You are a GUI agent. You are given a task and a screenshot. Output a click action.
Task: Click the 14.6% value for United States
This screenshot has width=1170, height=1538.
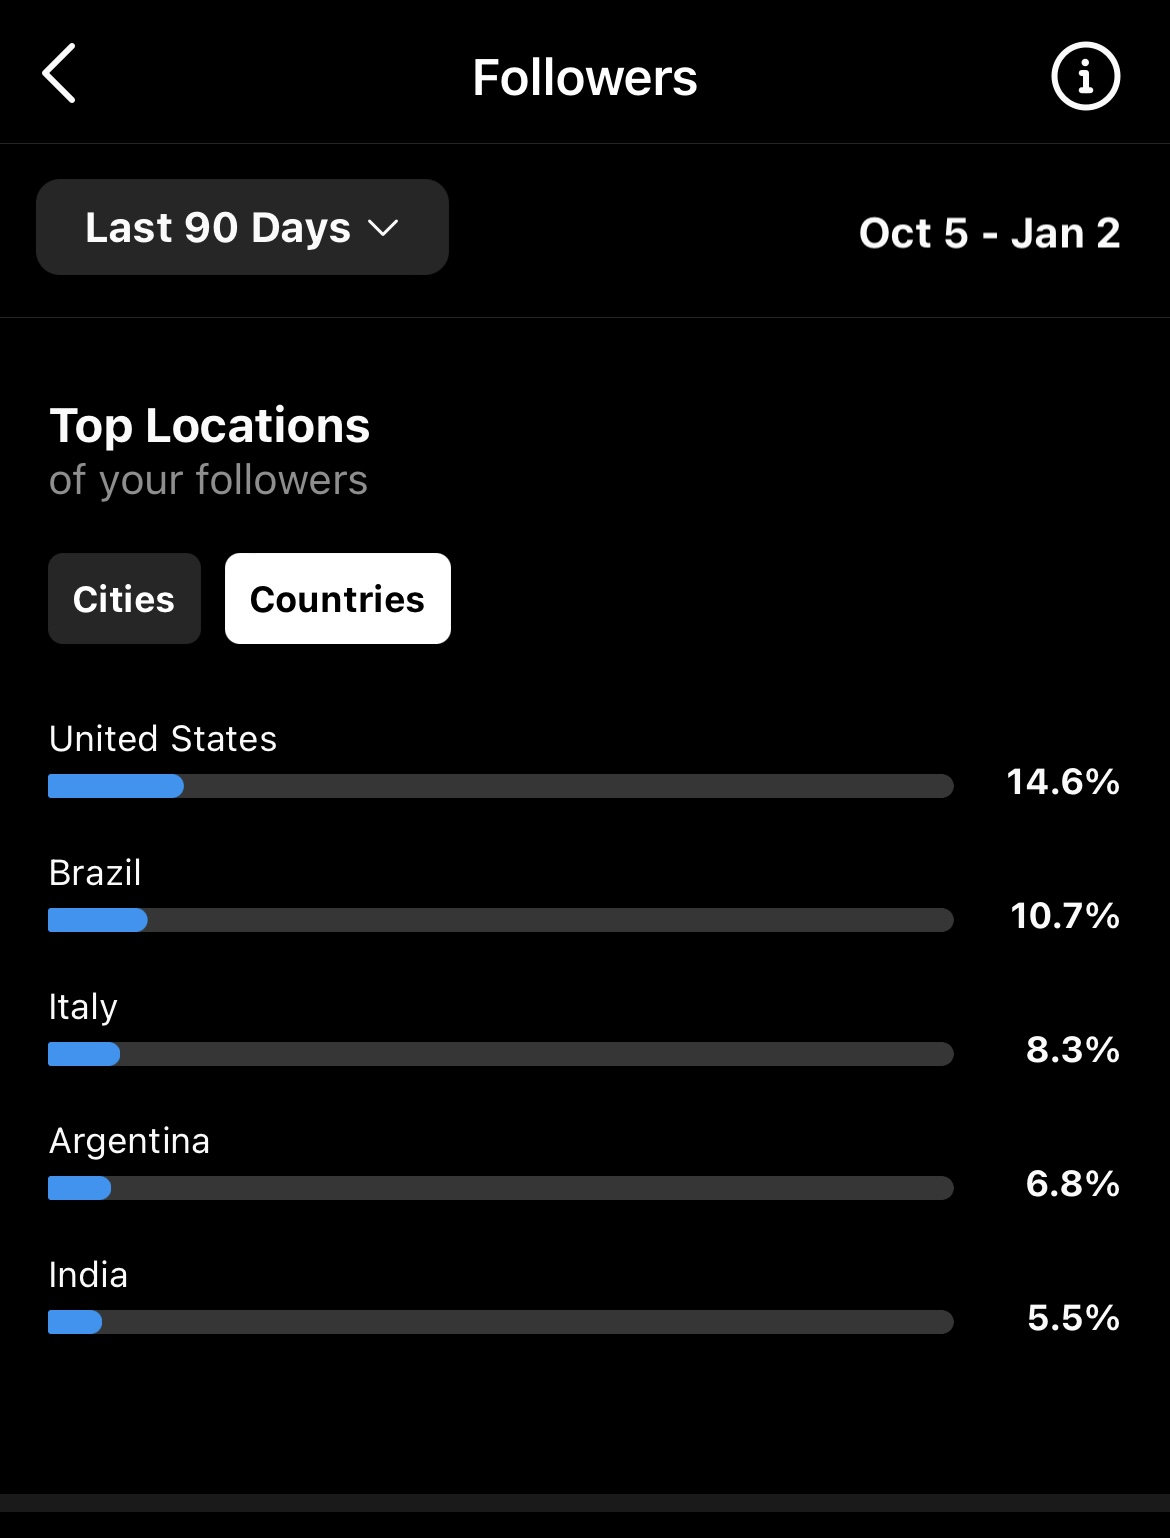pos(1063,782)
